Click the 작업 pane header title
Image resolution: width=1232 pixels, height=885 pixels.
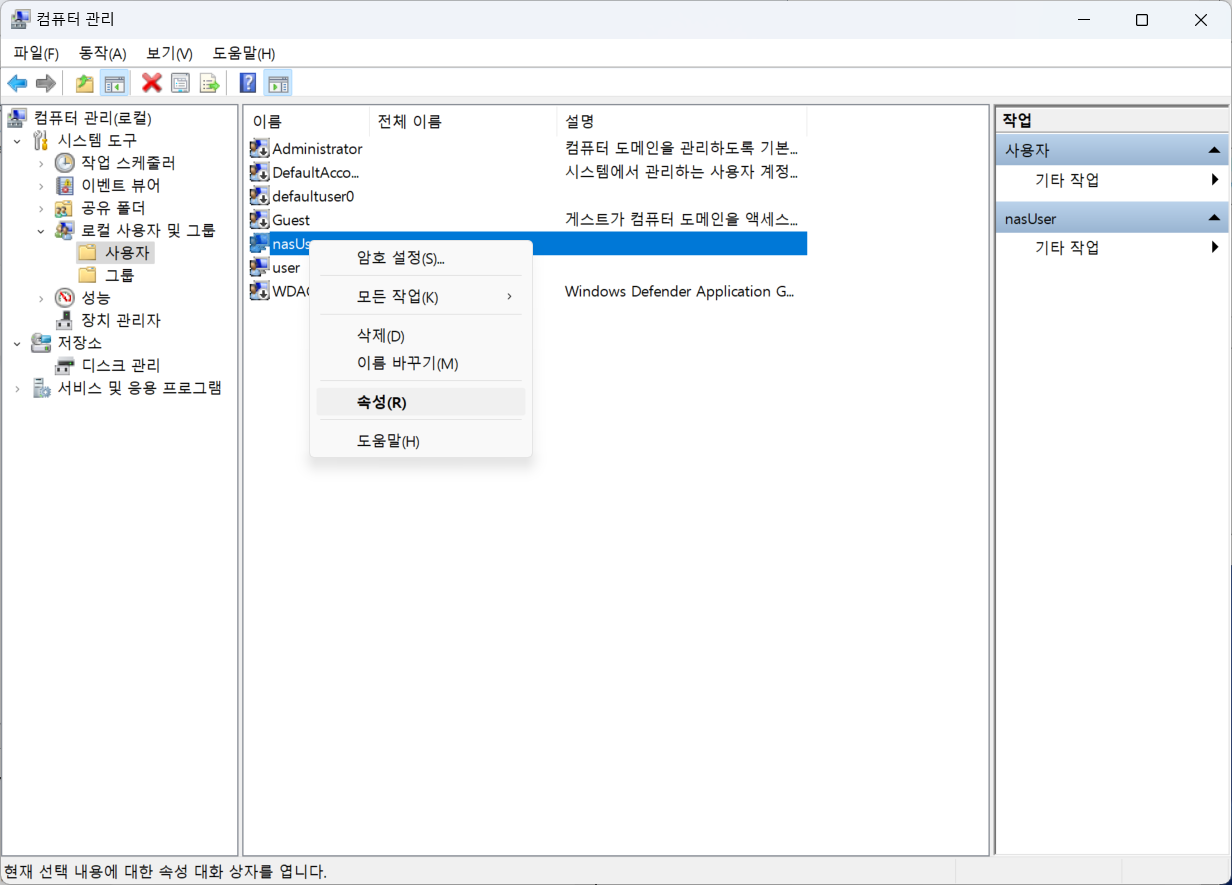pyautogui.click(x=1017, y=120)
